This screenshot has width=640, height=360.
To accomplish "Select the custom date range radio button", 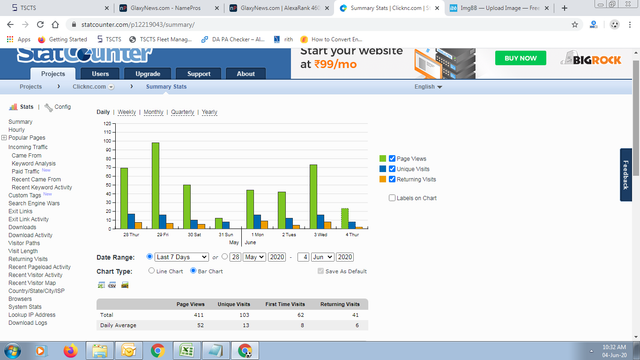I will pyautogui.click(x=224, y=257).
